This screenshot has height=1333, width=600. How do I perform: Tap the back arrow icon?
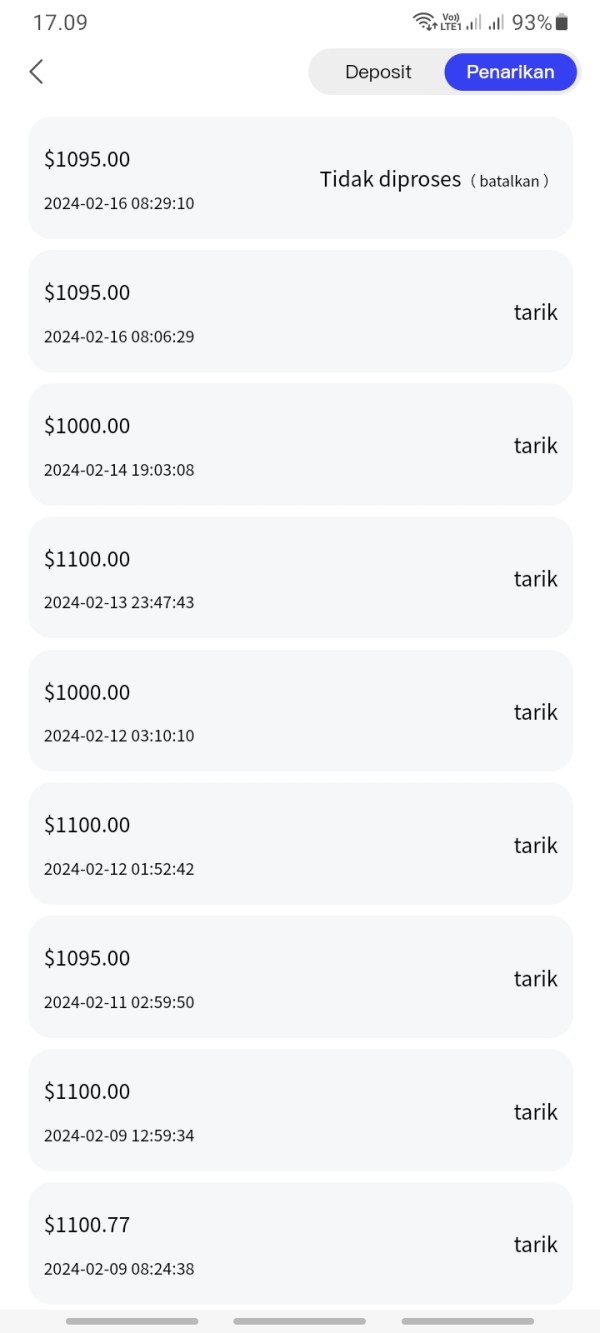point(37,71)
